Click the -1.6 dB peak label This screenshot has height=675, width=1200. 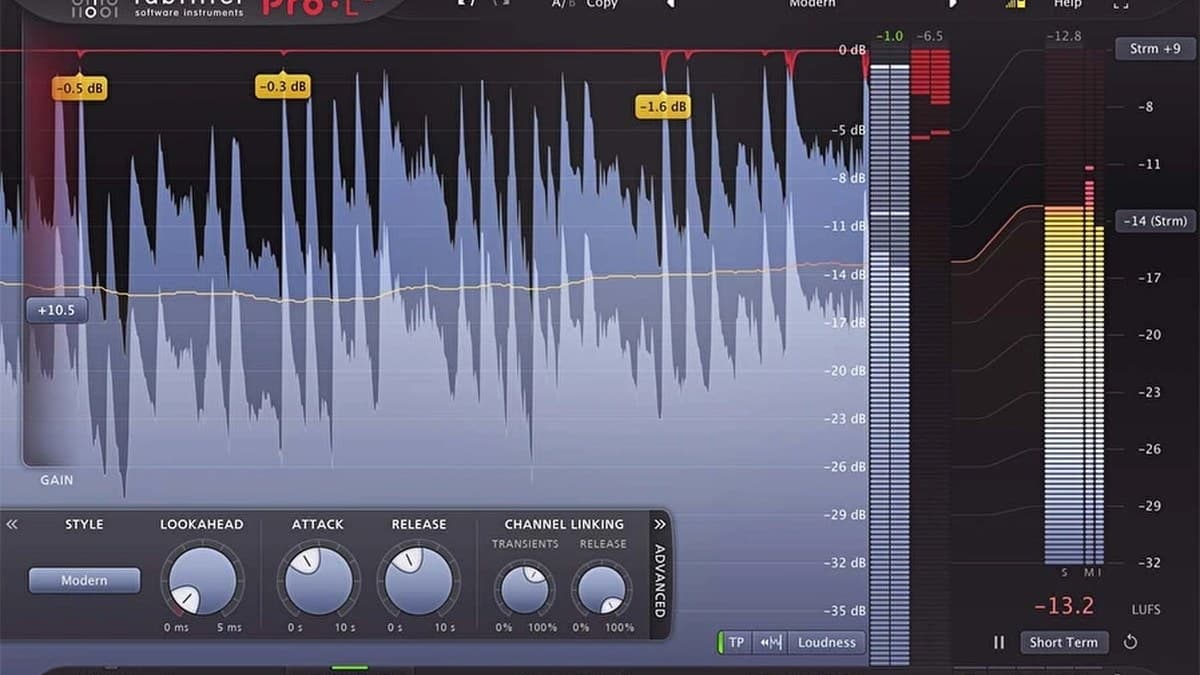(x=663, y=106)
